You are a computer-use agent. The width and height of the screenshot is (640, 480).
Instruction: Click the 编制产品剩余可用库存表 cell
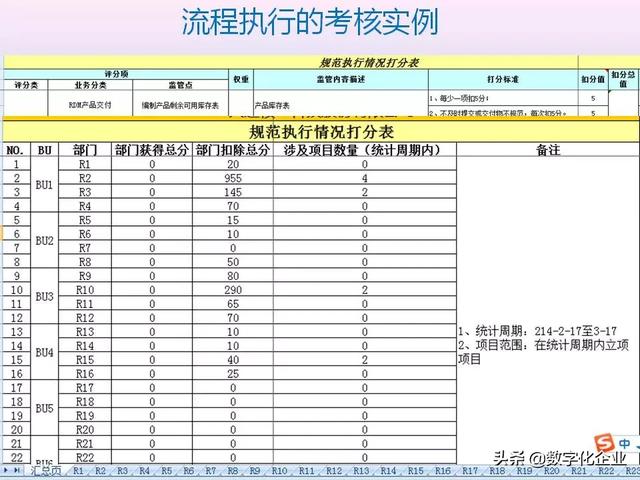point(180,105)
